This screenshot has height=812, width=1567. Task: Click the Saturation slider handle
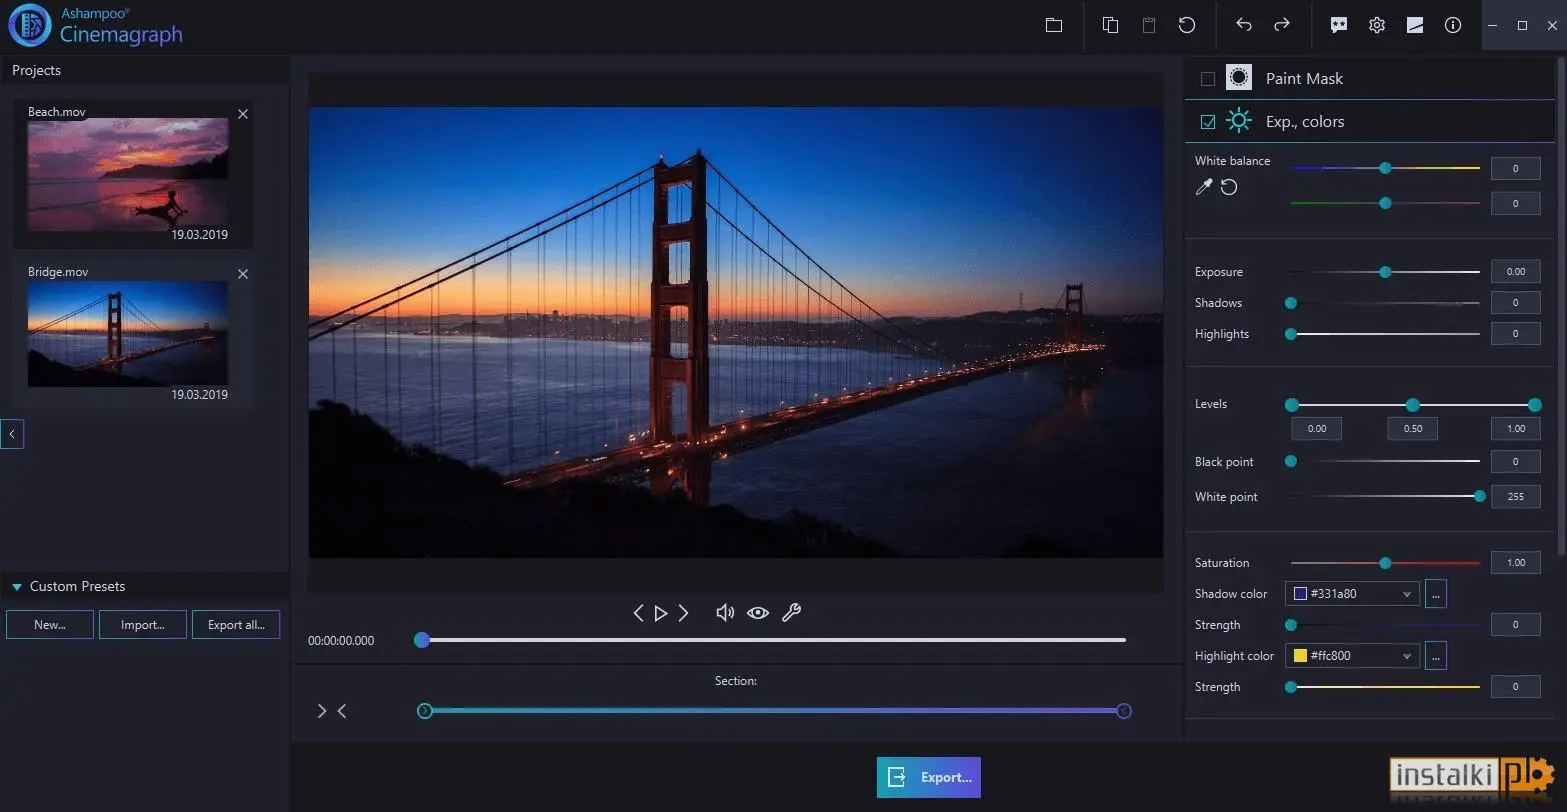tap(1385, 563)
